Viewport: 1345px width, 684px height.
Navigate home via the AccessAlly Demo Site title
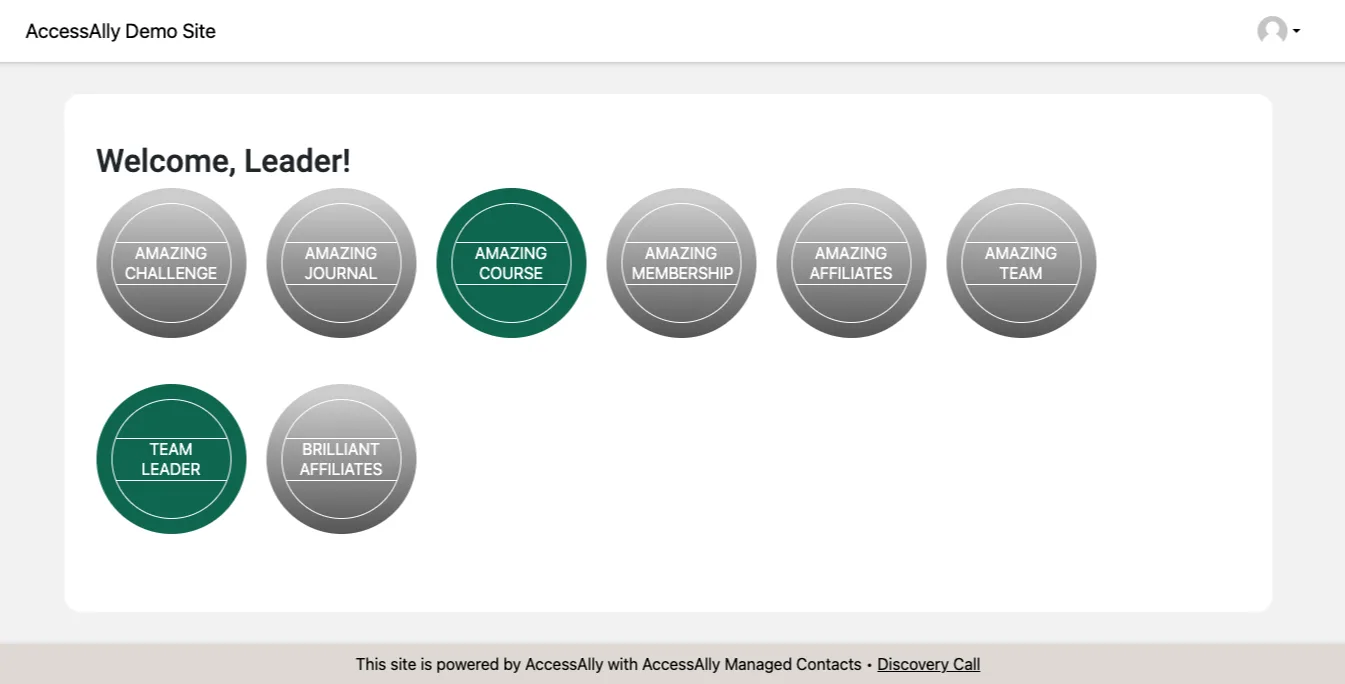pyautogui.click(x=120, y=31)
